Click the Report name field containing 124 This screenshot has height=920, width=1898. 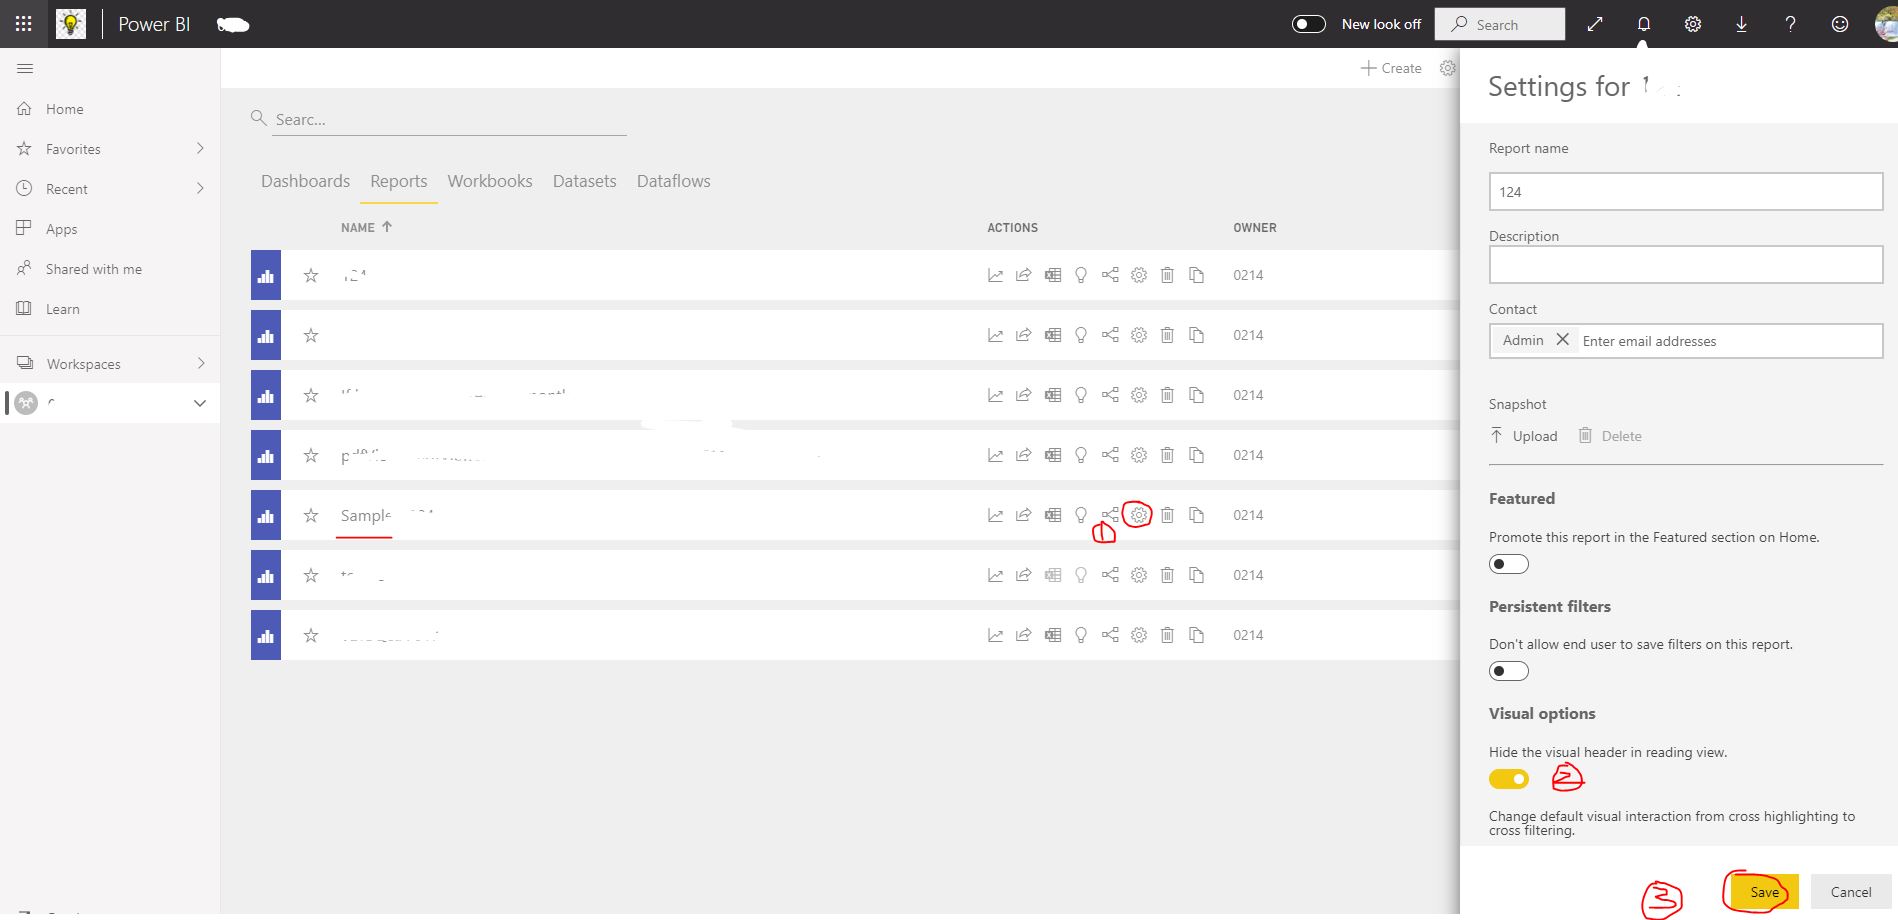[1686, 192]
